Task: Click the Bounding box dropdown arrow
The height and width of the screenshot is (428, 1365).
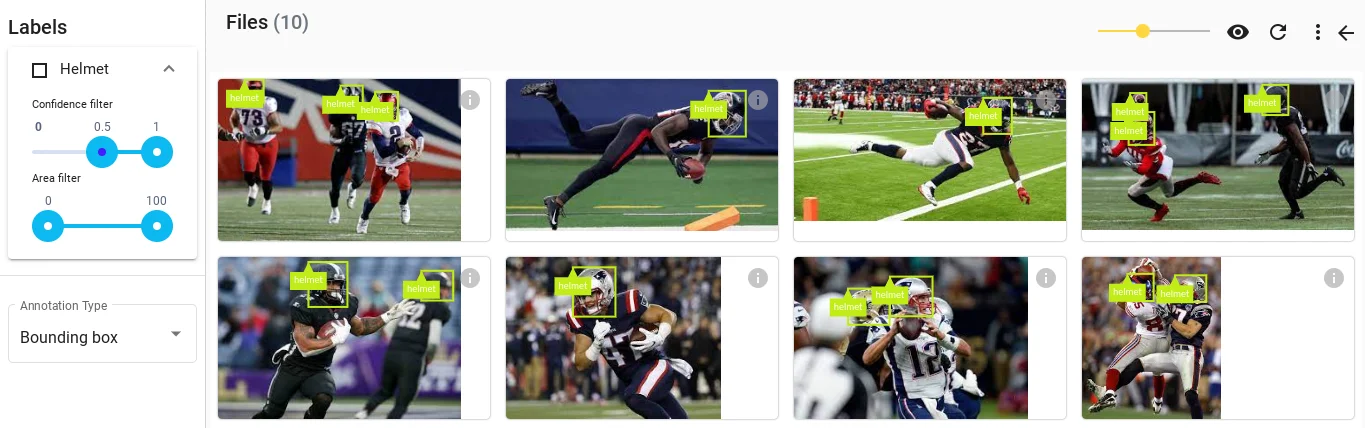Action: [x=176, y=334]
